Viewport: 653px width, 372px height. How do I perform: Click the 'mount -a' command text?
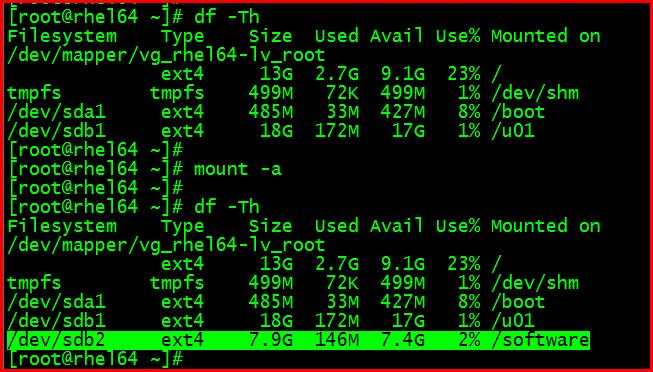pyautogui.click(x=237, y=170)
